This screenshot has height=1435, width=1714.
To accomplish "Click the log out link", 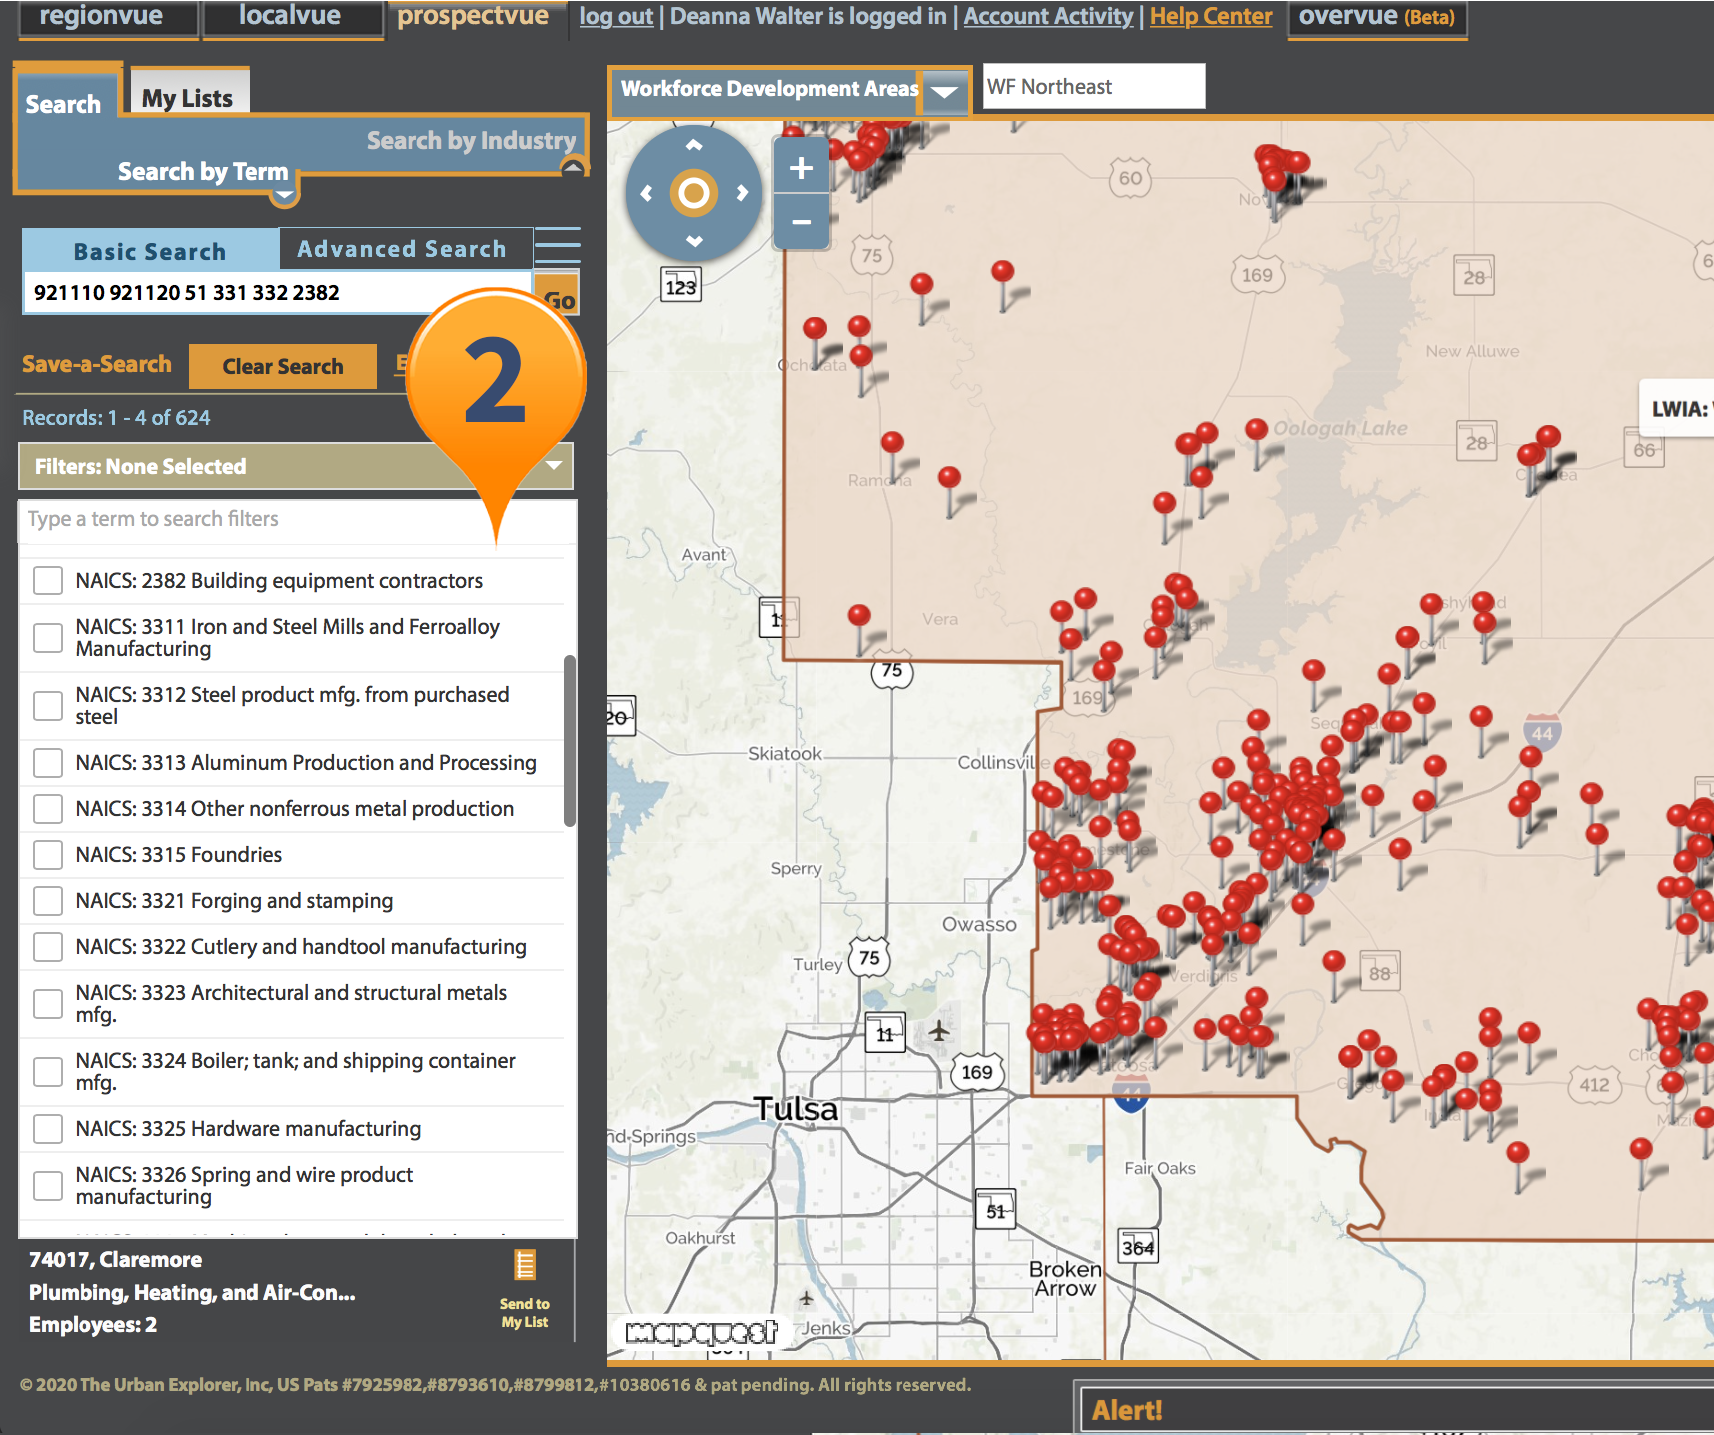I will click(x=616, y=16).
